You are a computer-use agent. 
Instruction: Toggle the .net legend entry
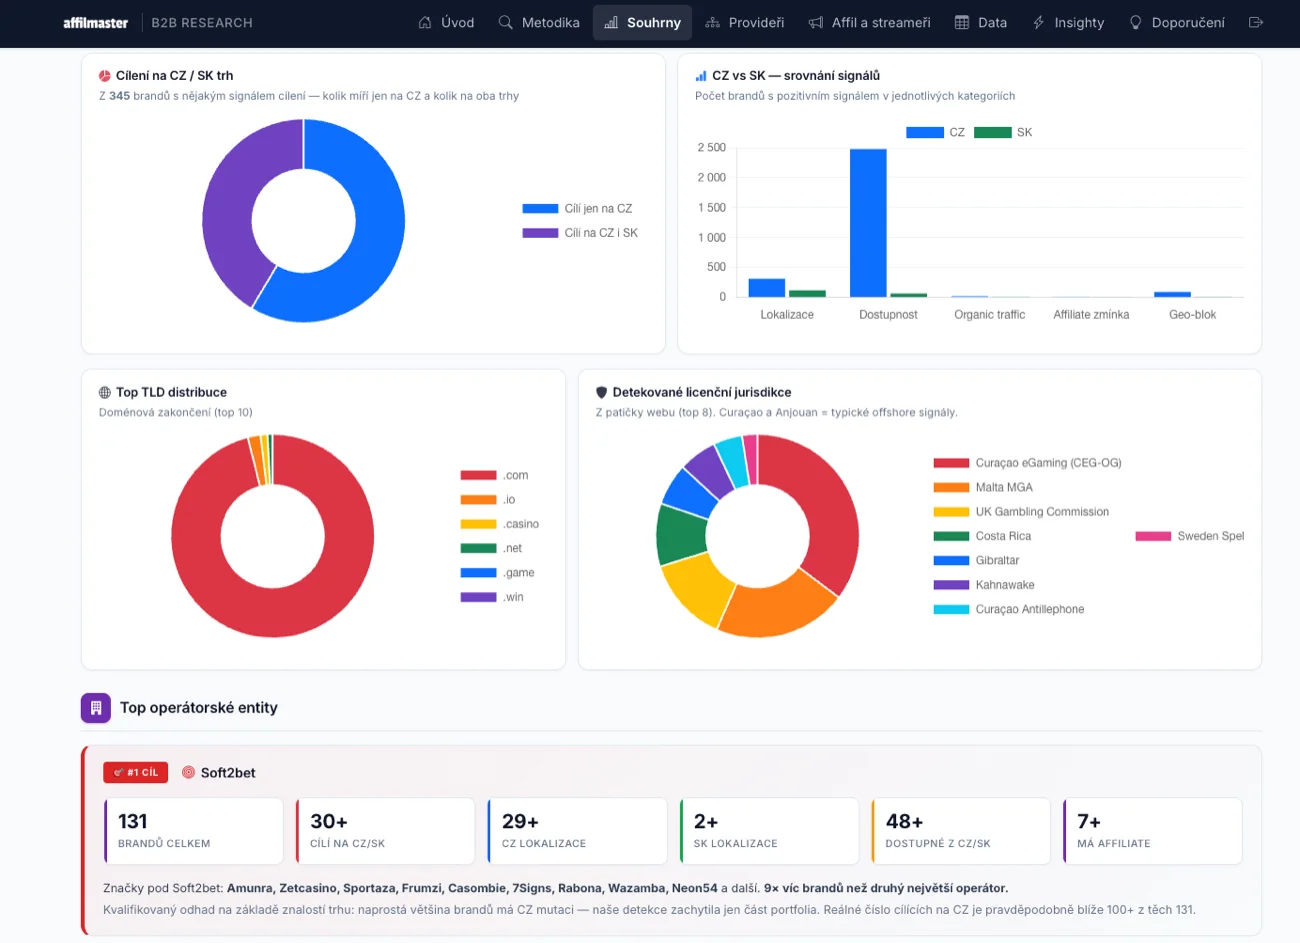coord(491,548)
